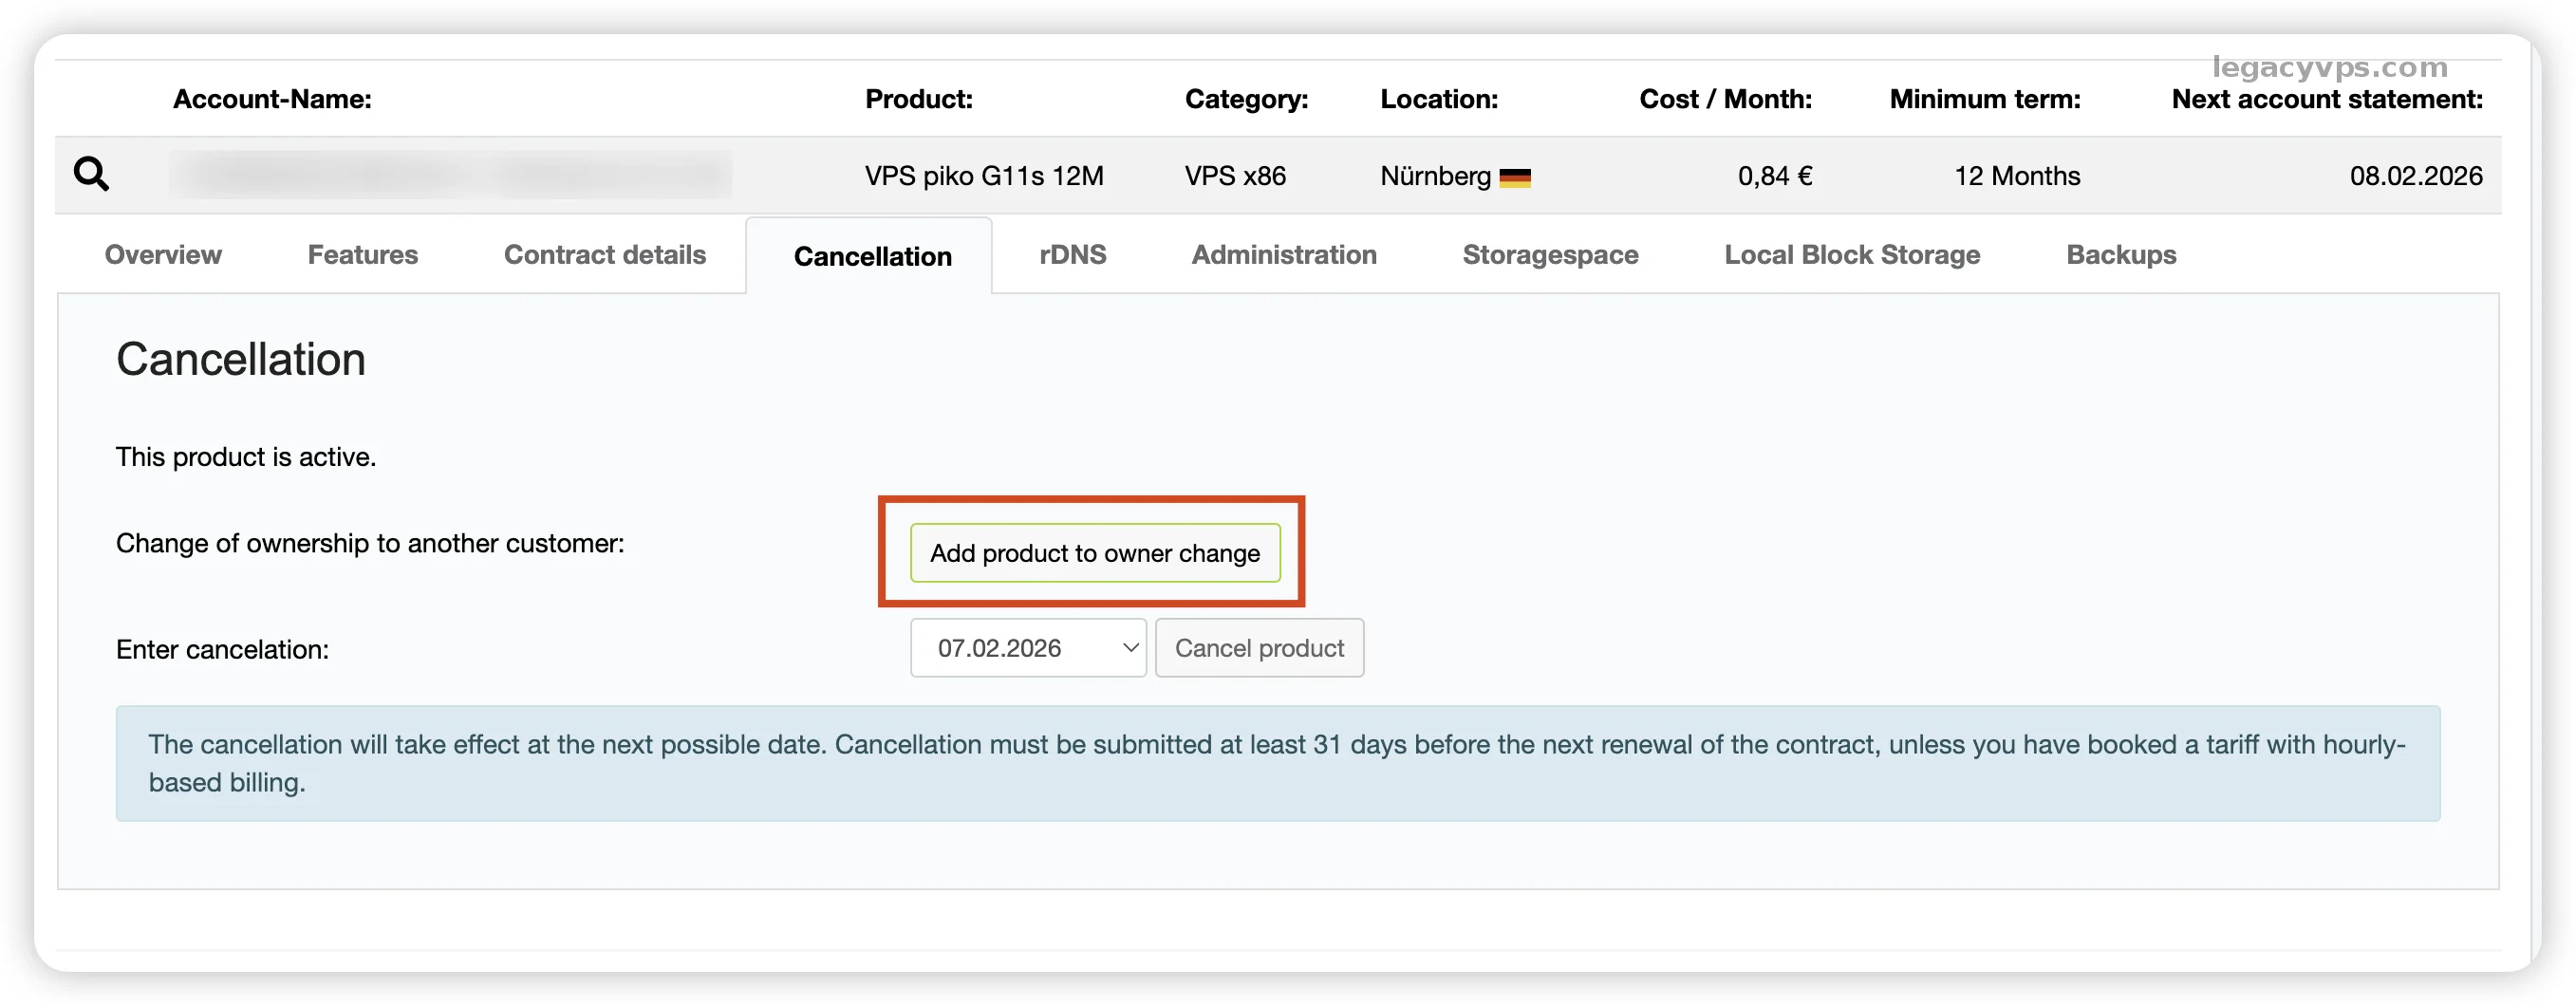View the Storagespace tab
2576x1006 pixels.
click(1549, 255)
